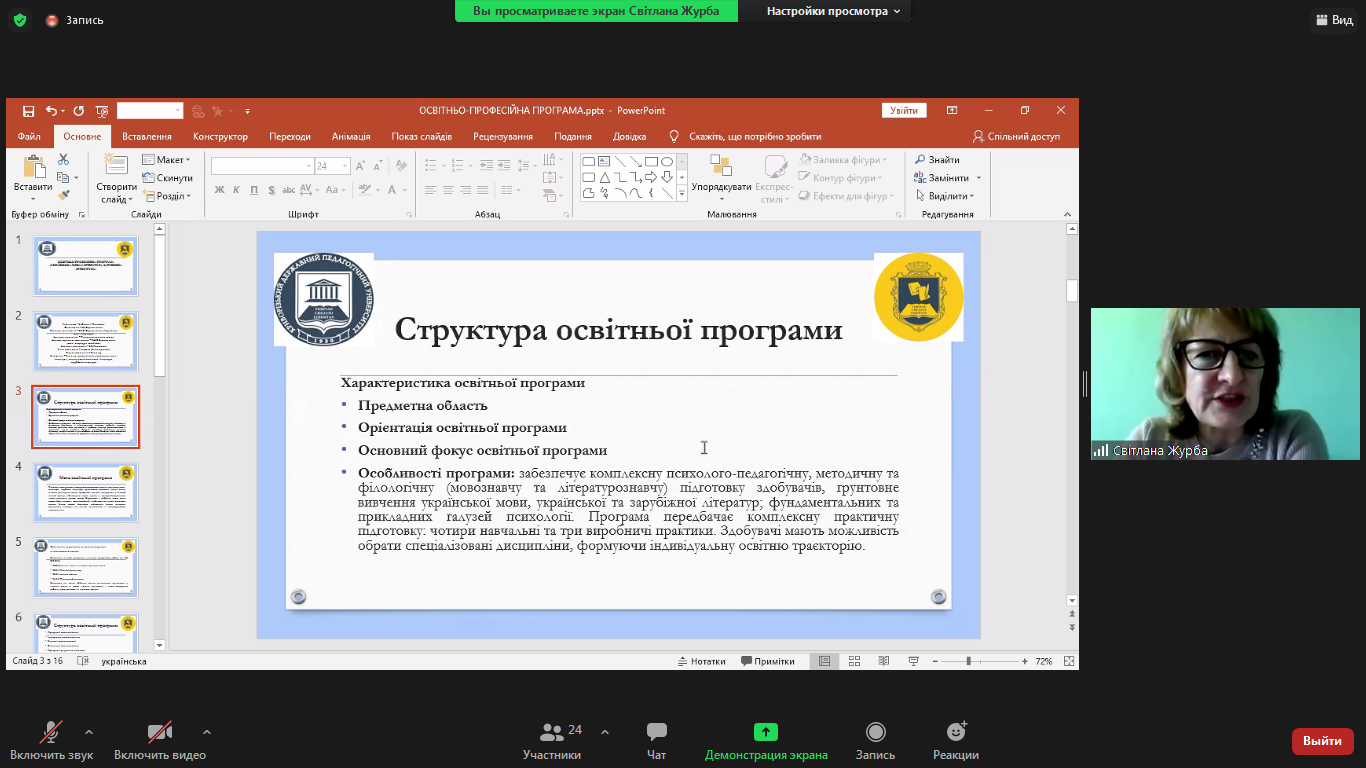Click the Знайти search tool
The width and height of the screenshot is (1366, 768).
click(936, 160)
